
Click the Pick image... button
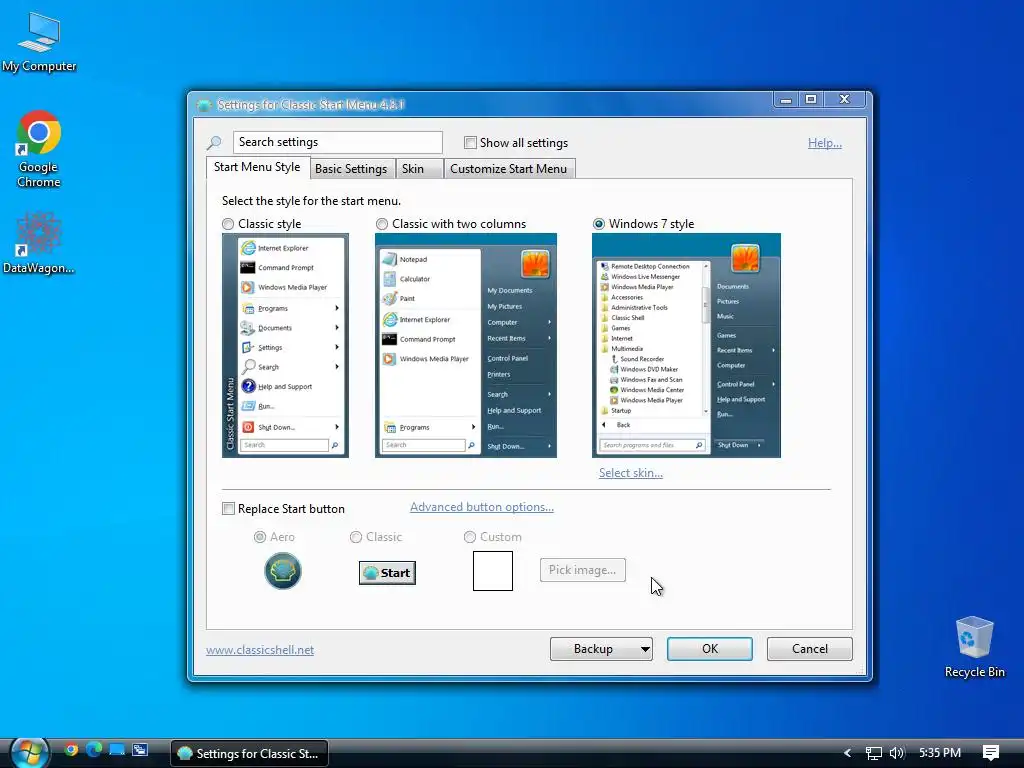583,569
